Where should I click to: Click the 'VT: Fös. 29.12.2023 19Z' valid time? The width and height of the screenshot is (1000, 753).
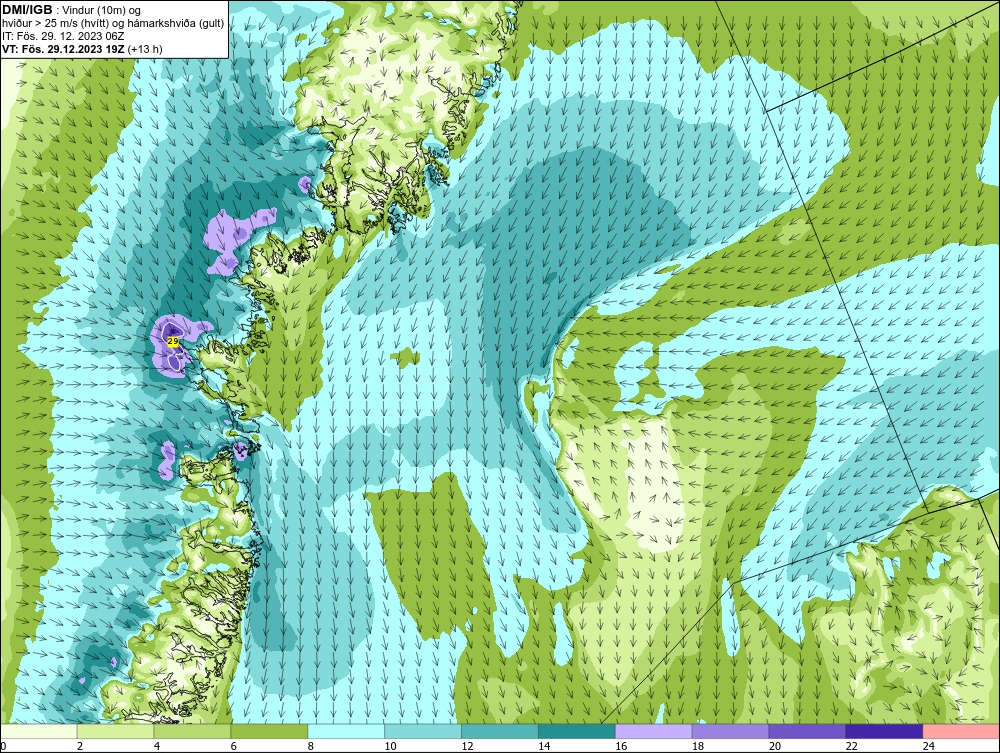(63, 49)
